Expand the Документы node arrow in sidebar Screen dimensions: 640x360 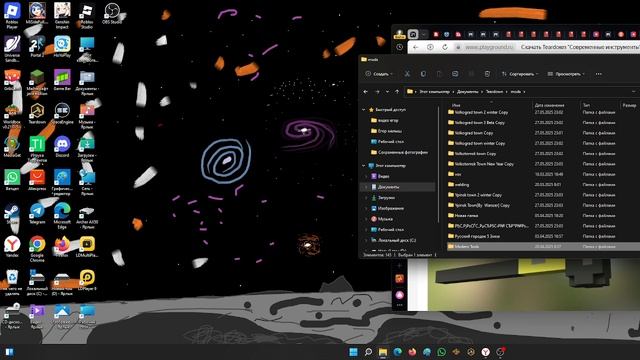[x=366, y=187]
